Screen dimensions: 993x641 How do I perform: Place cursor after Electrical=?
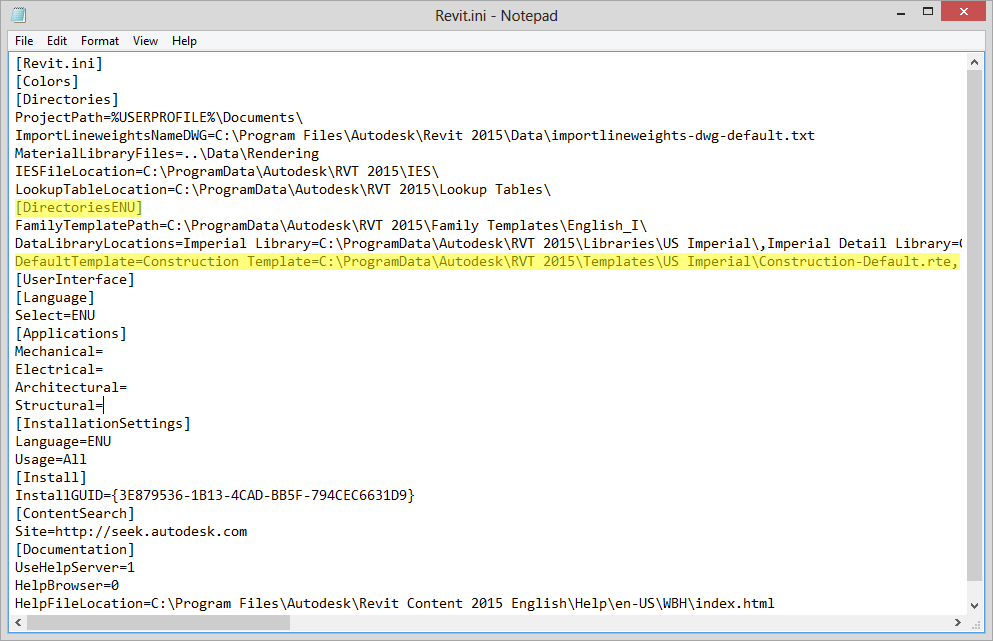coord(103,369)
